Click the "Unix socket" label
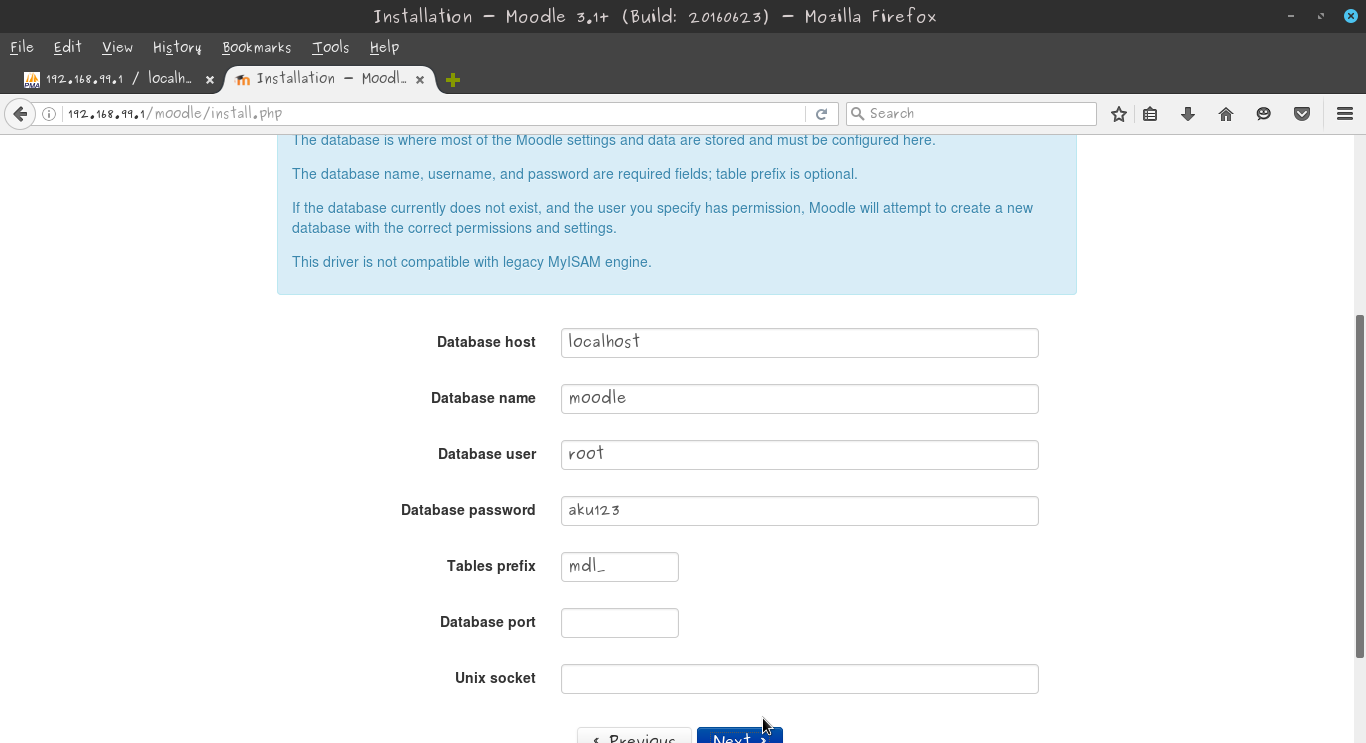1366x743 pixels. 495,678
